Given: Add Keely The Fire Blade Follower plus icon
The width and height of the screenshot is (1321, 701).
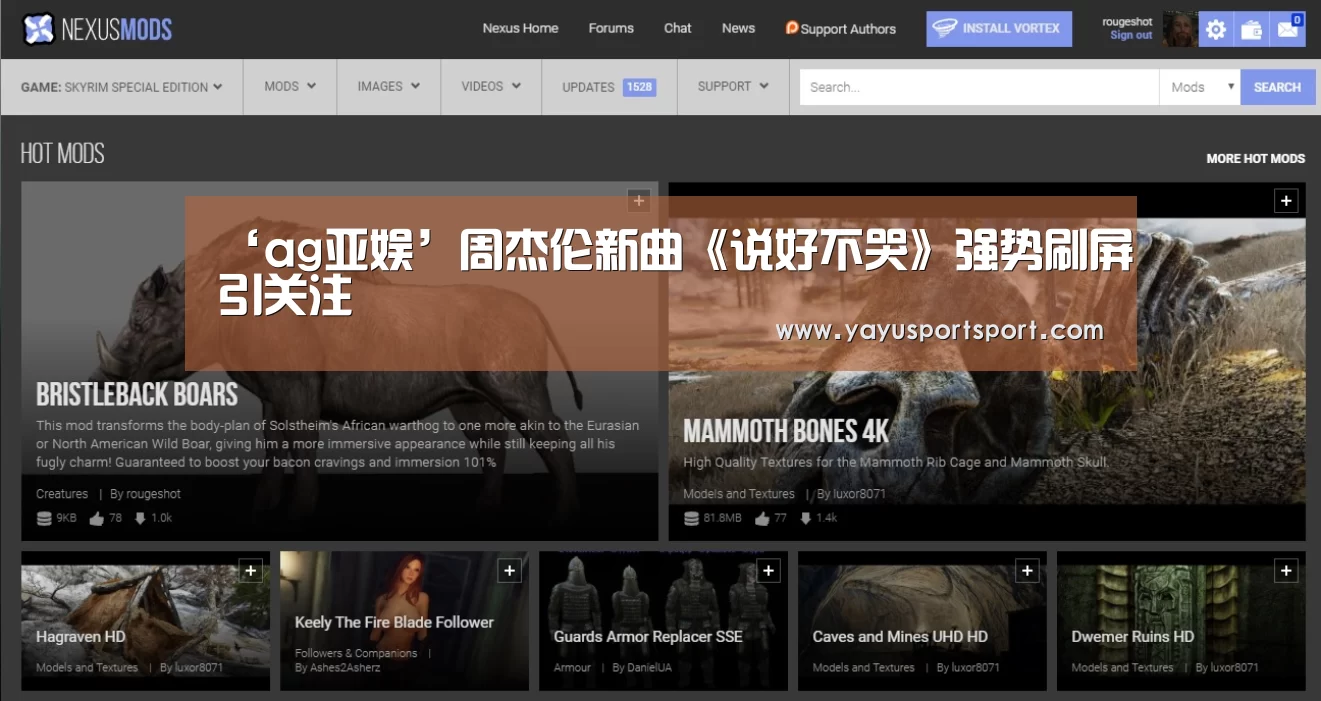Looking at the screenshot, I should click(x=509, y=571).
